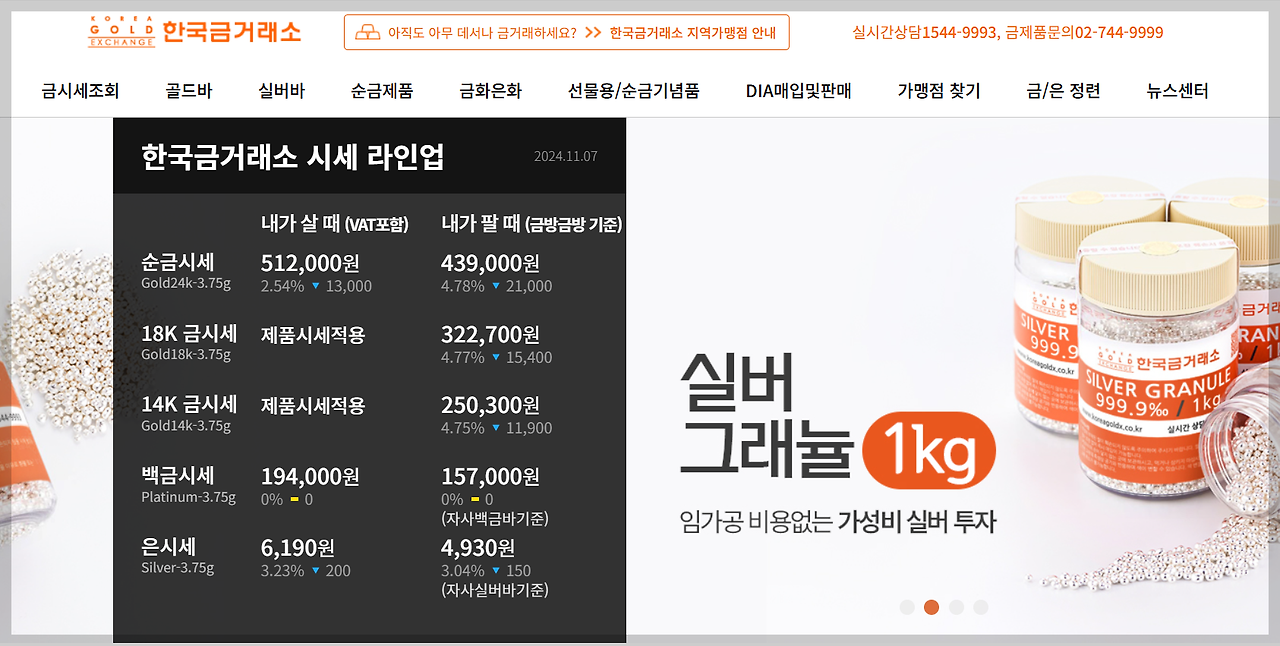Viewport: 1280px width, 646px height.
Task: Click the 순금시세 row label
Action: pos(178,262)
